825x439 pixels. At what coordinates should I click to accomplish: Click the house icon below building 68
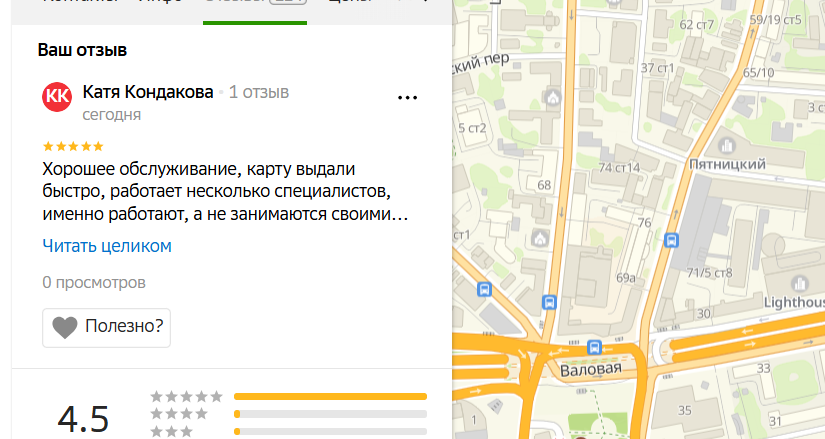[x=540, y=238]
